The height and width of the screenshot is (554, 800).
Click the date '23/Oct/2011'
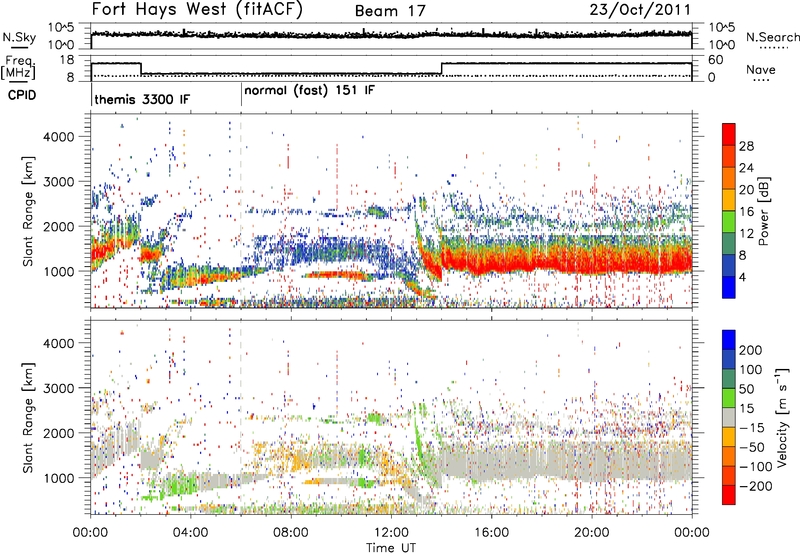coord(640,9)
